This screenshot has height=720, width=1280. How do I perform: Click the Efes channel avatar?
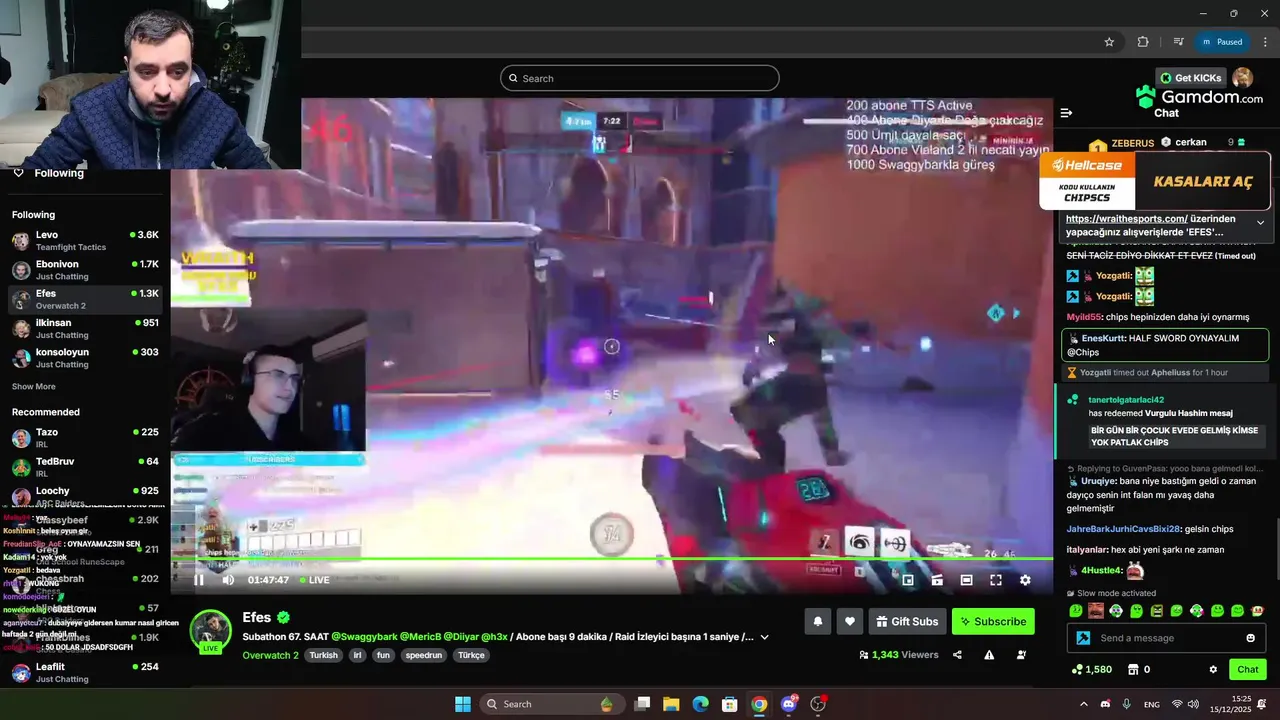pos(211,630)
